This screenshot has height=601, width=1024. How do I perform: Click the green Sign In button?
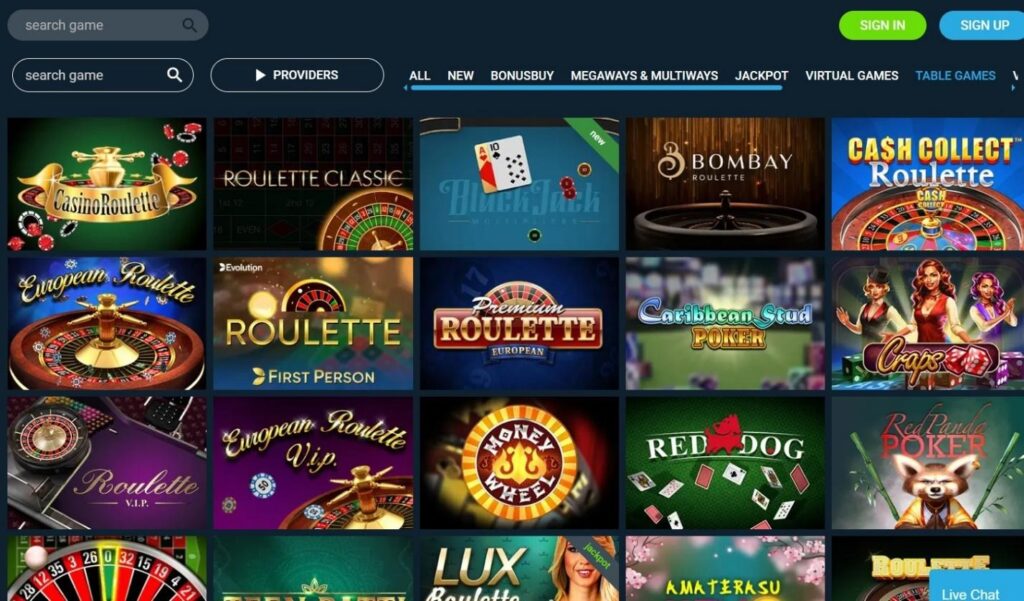[x=882, y=25]
